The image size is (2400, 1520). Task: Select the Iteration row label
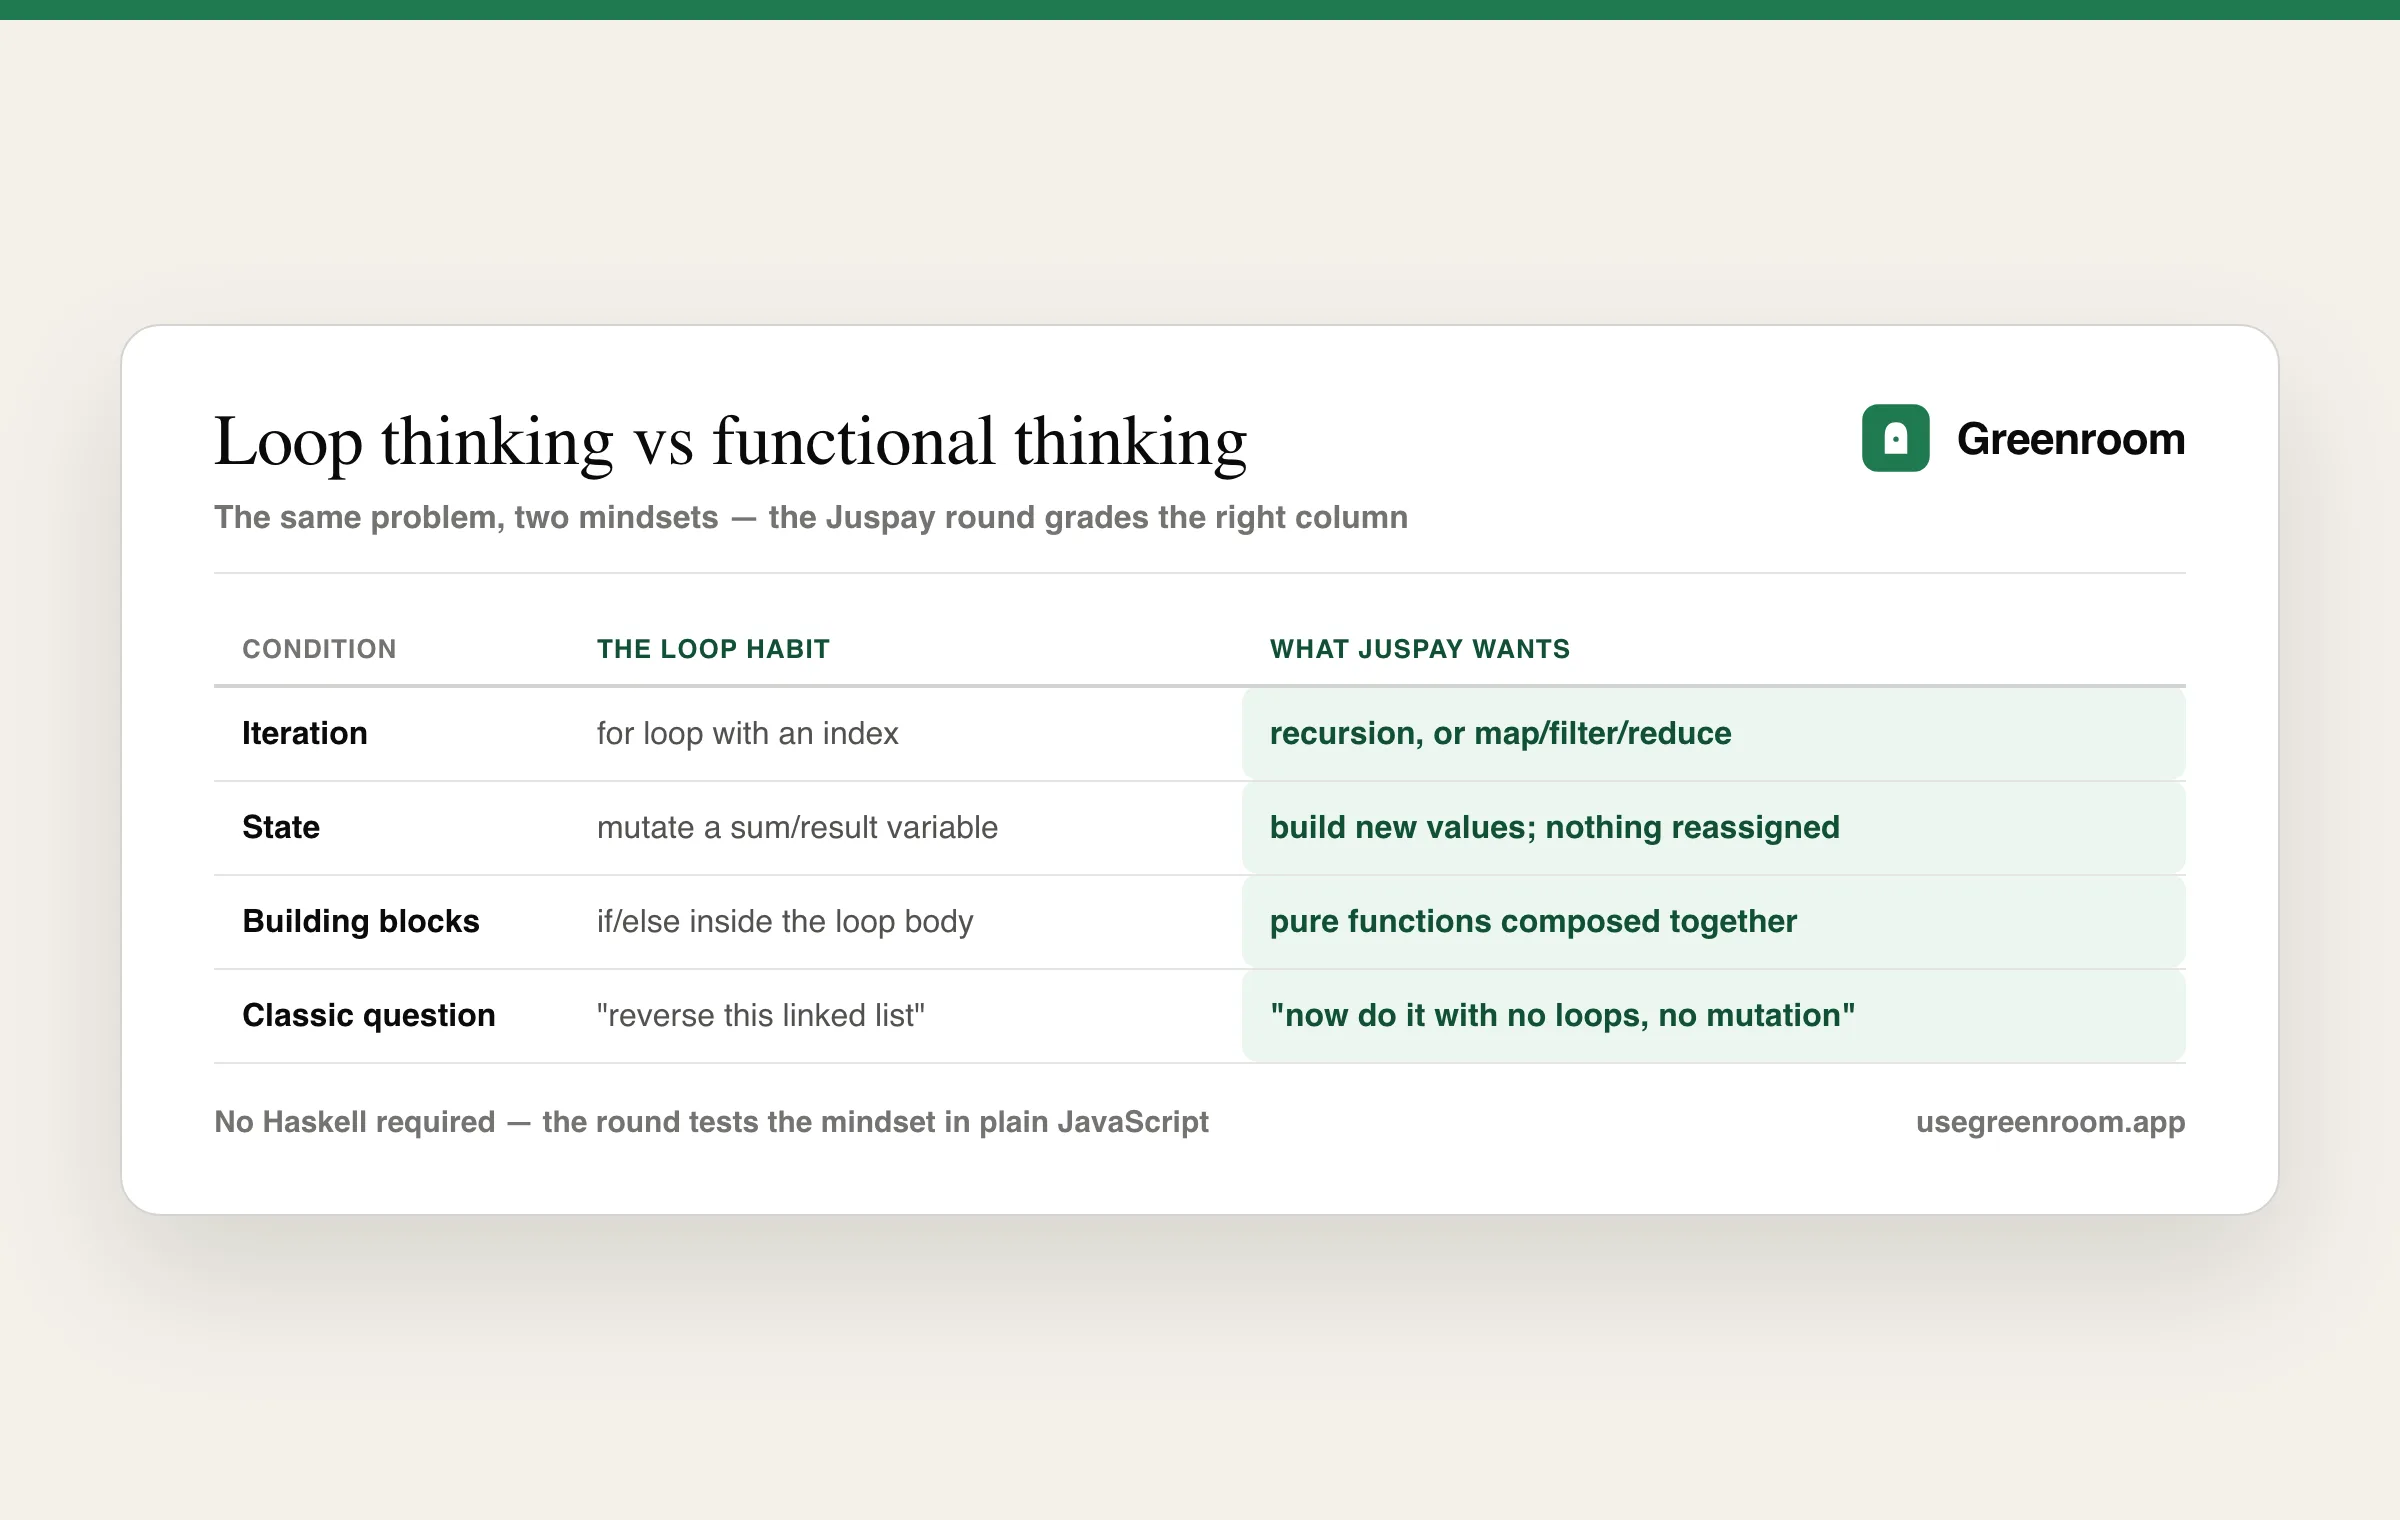pos(305,733)
